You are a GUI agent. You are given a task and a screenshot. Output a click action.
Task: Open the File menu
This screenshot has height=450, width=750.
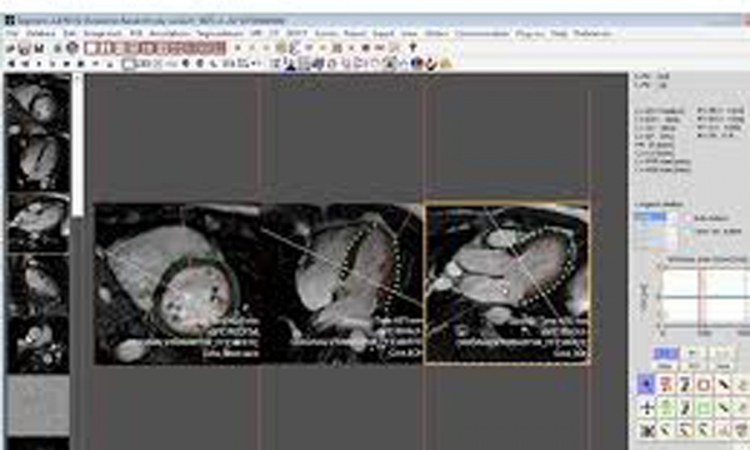[x=11, y=33]
